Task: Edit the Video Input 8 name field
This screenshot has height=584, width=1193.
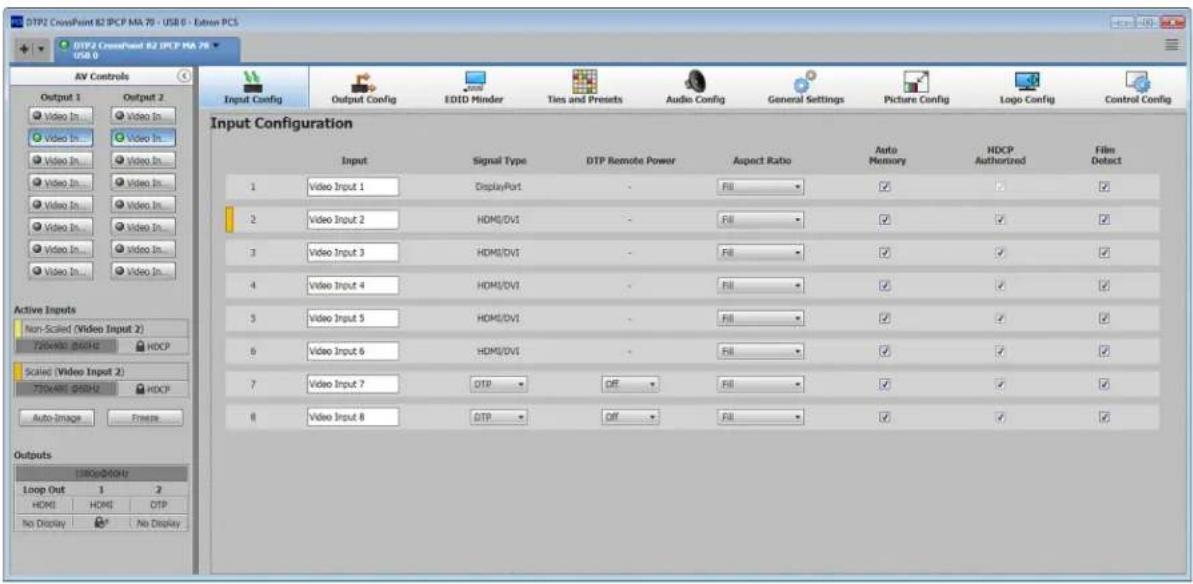Action: (353, 417)
